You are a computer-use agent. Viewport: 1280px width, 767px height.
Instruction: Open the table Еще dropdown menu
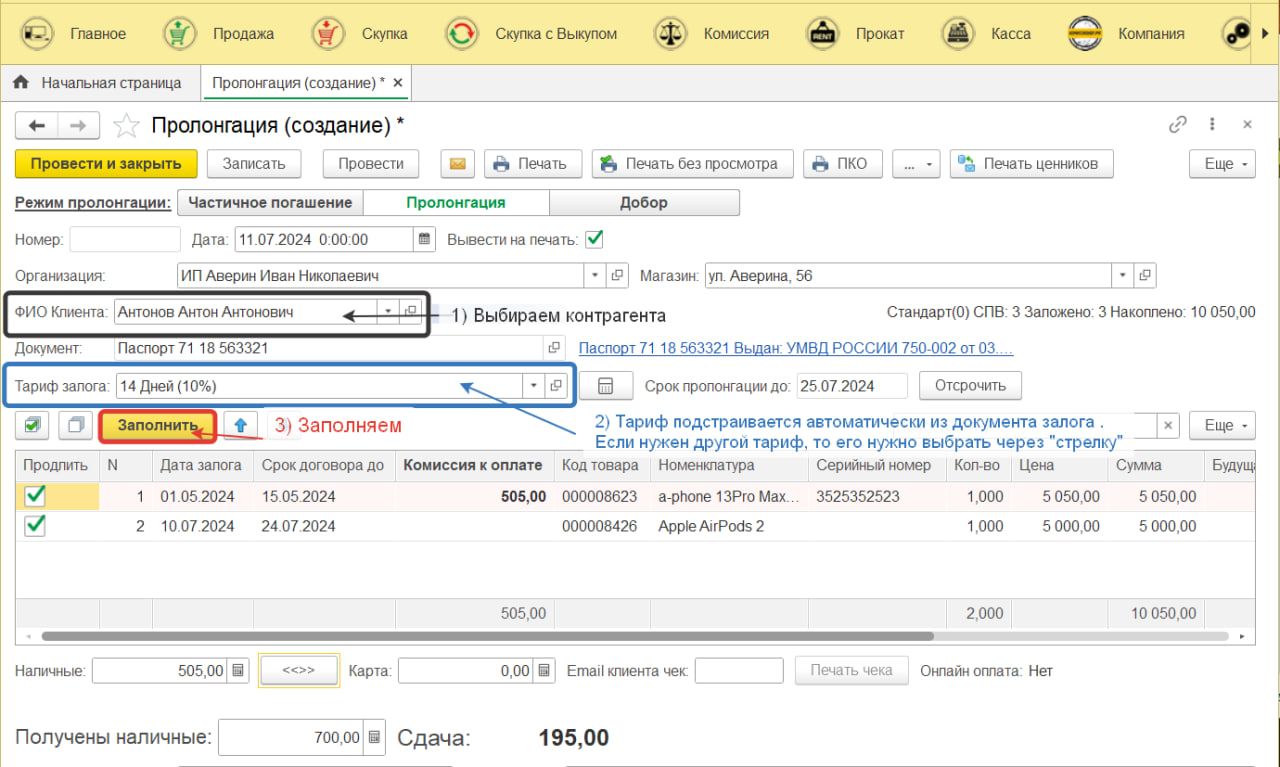[1223, 425]
